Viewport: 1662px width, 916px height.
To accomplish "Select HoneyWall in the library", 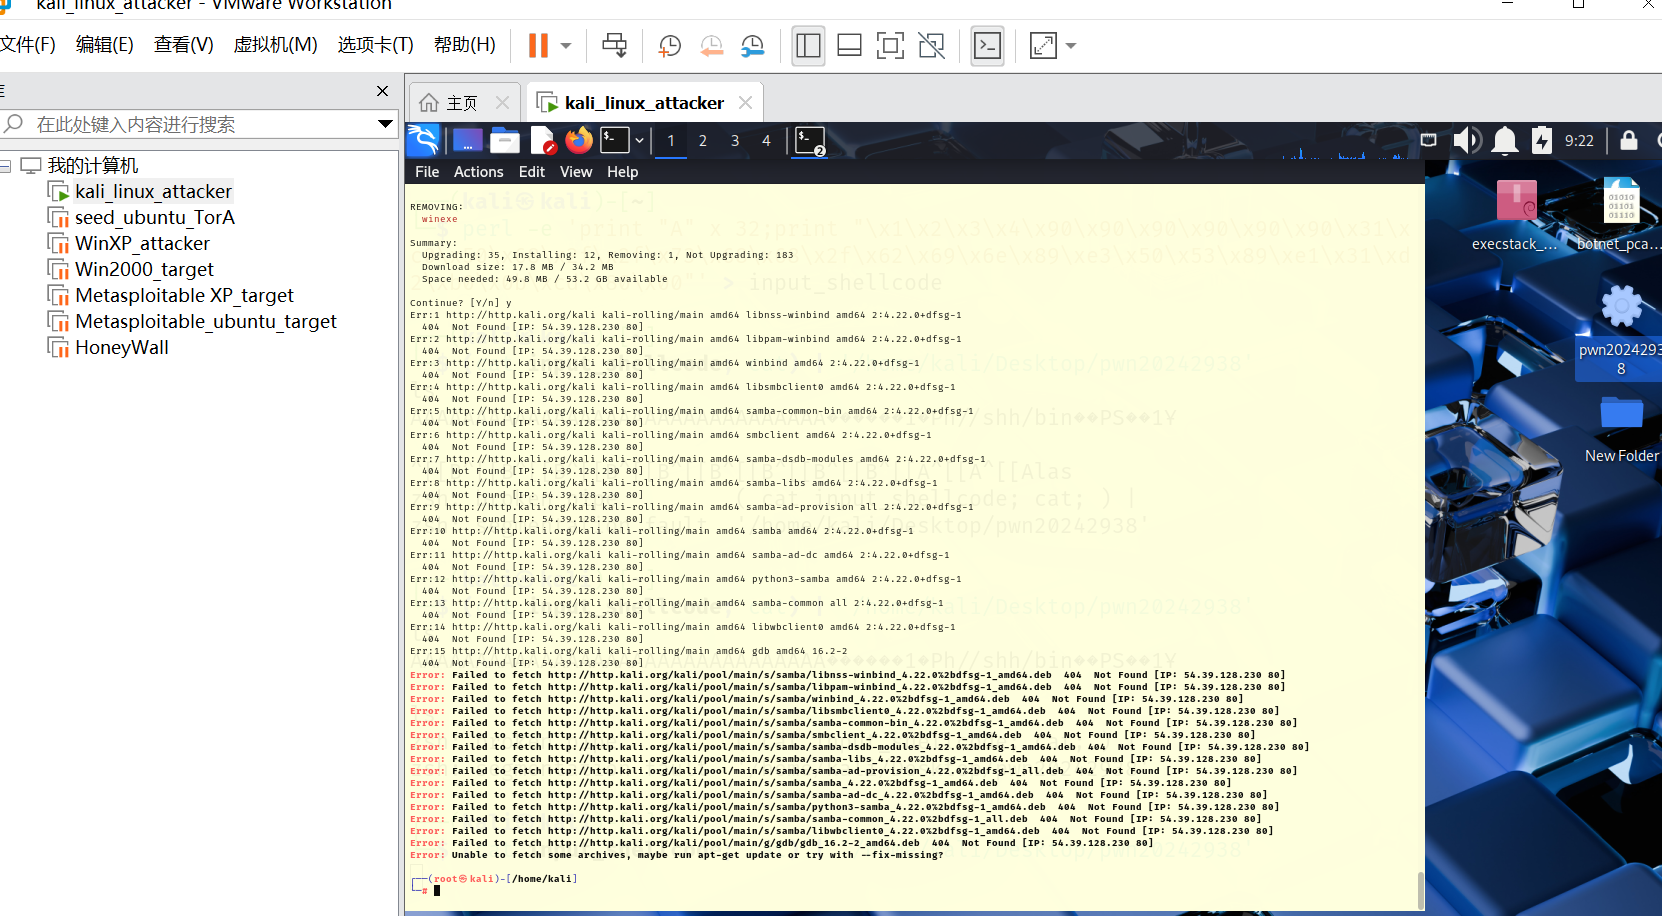I will [122, 347].
